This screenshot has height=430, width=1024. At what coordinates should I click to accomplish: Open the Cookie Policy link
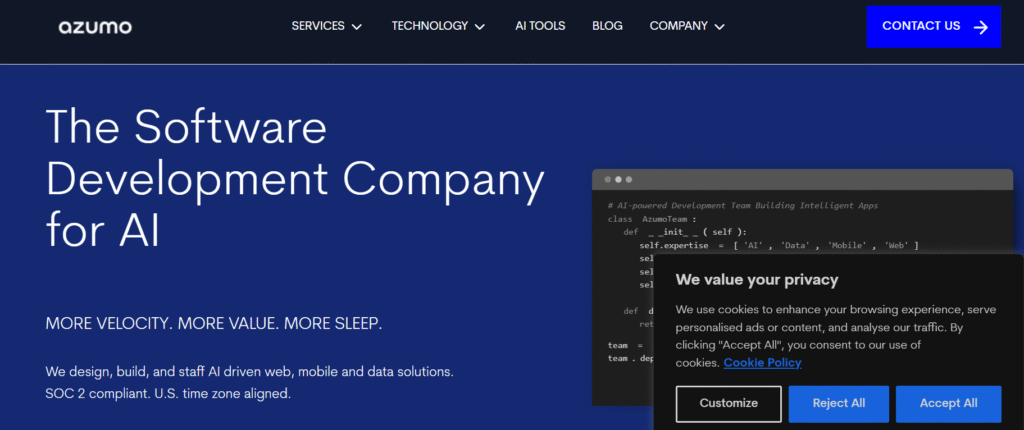point(762,363)
